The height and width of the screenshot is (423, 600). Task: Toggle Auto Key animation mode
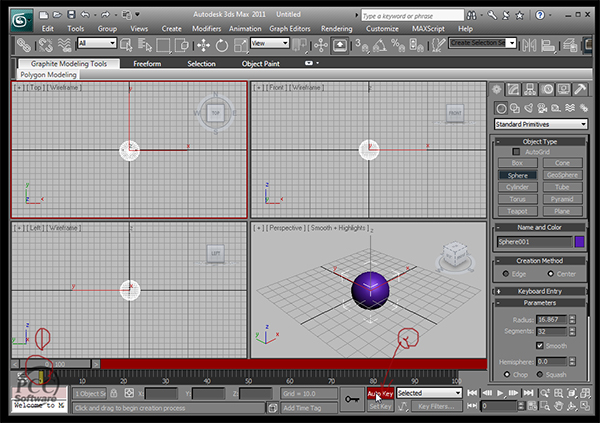(380, 393)
